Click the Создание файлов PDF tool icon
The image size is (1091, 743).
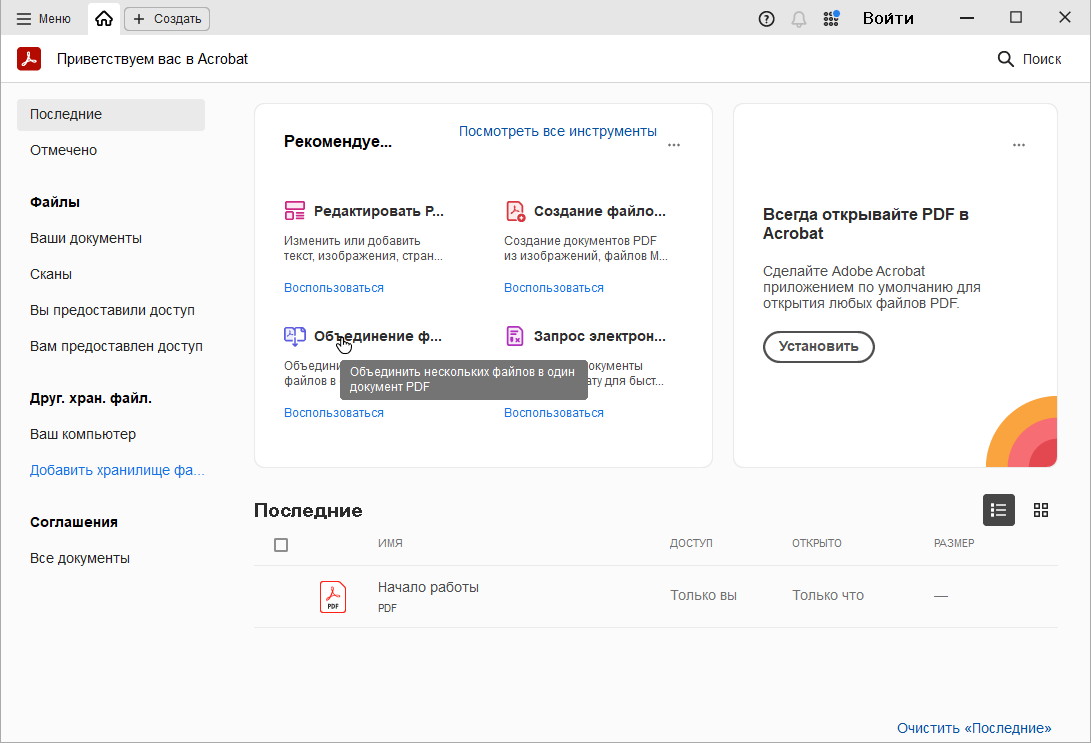click(515, 211)
